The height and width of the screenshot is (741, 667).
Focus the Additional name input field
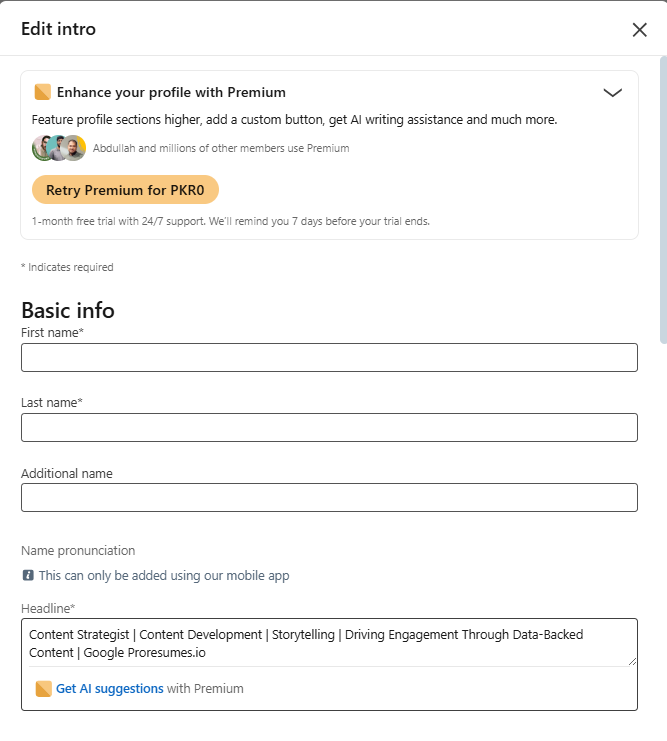click(329, 498)
